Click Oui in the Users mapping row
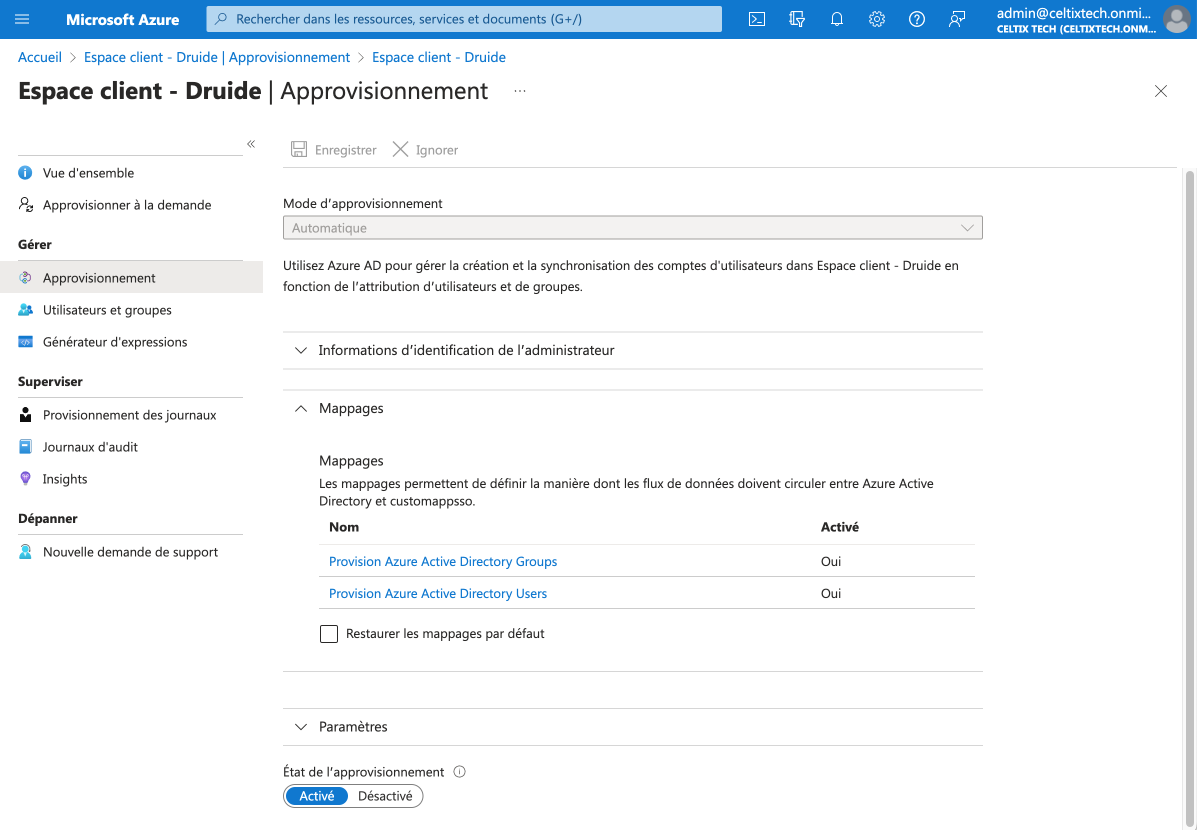 pyautogui.click(x=831, y=593)
